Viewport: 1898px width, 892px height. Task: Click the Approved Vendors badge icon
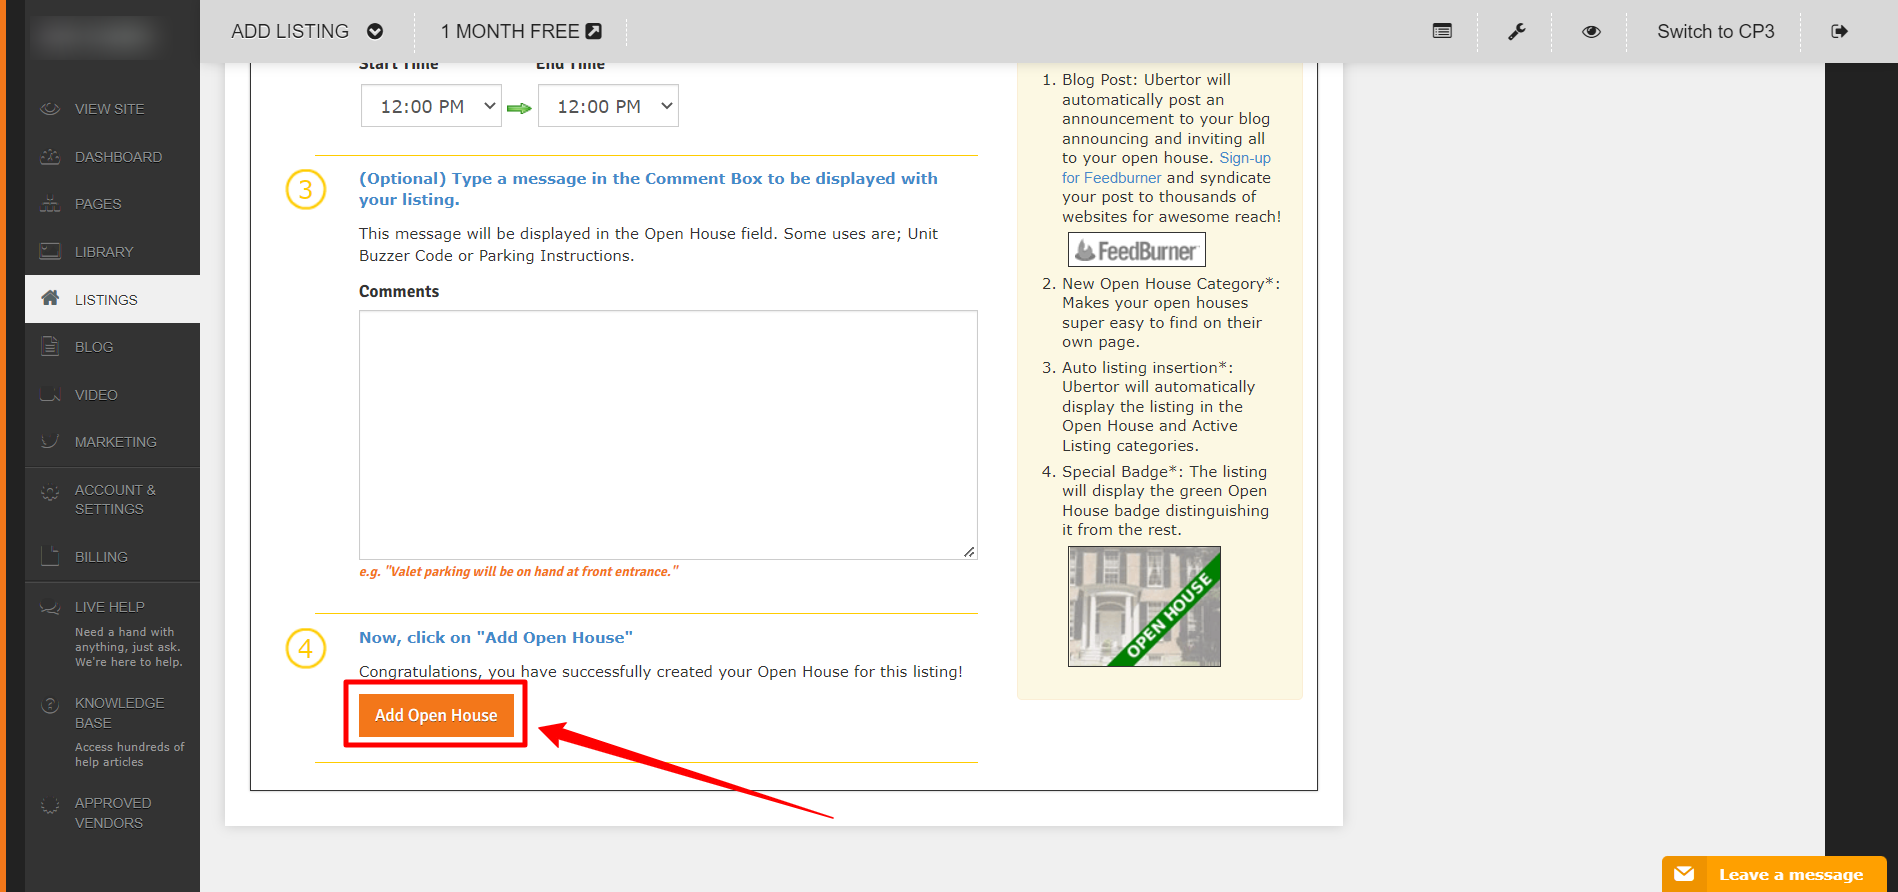50,805
